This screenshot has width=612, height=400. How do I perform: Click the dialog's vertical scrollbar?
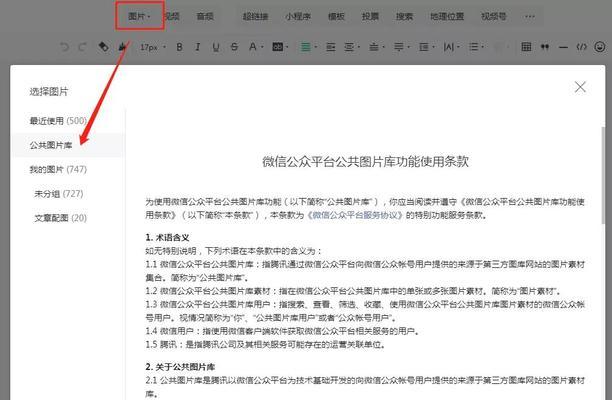click(x=603, y=176)
